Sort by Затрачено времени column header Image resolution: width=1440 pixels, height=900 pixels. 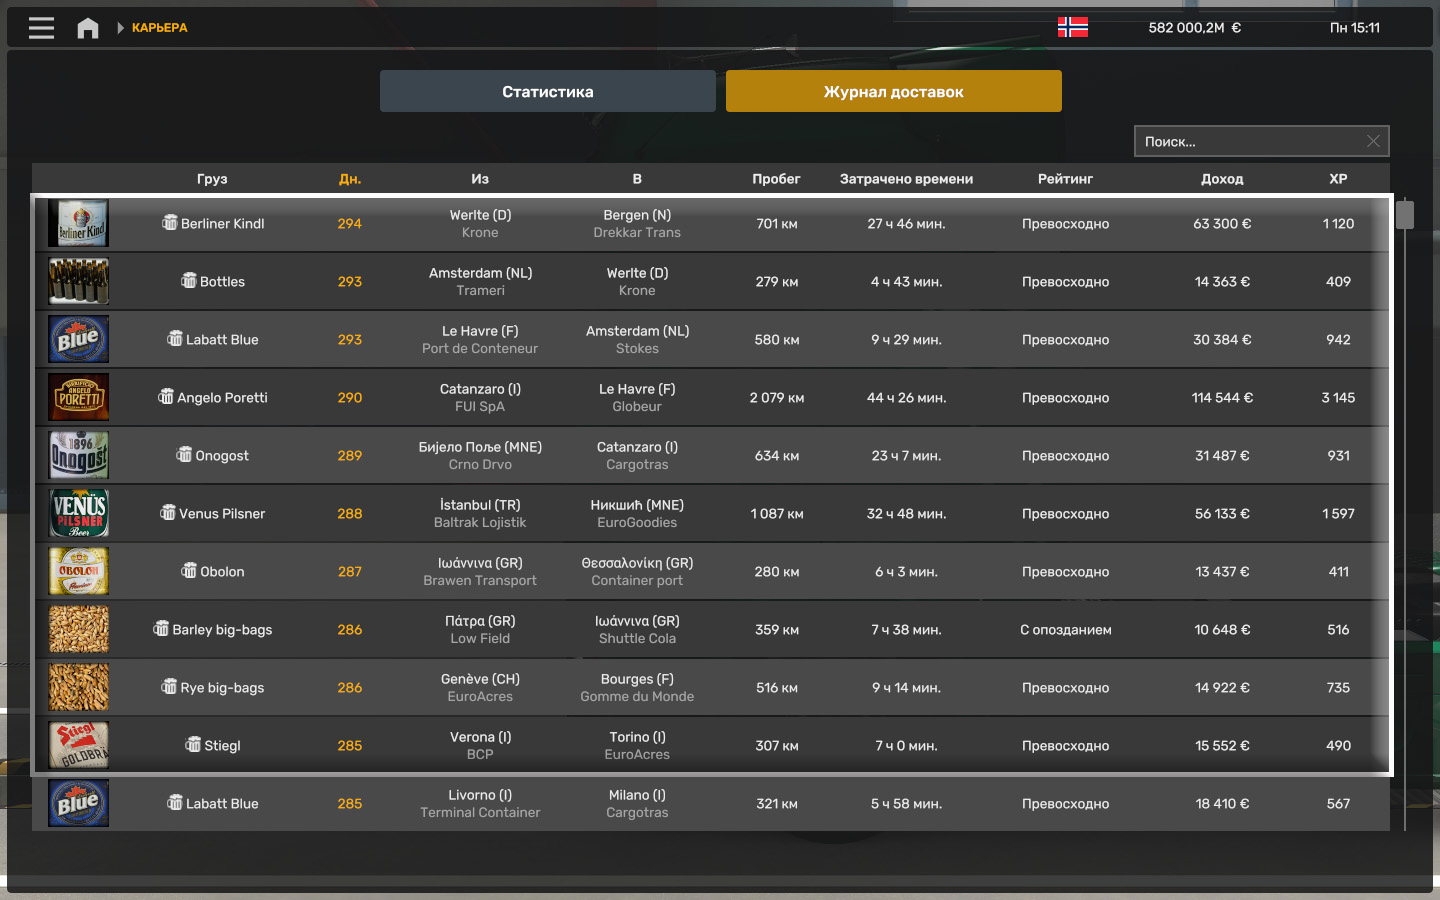(906, 179)
